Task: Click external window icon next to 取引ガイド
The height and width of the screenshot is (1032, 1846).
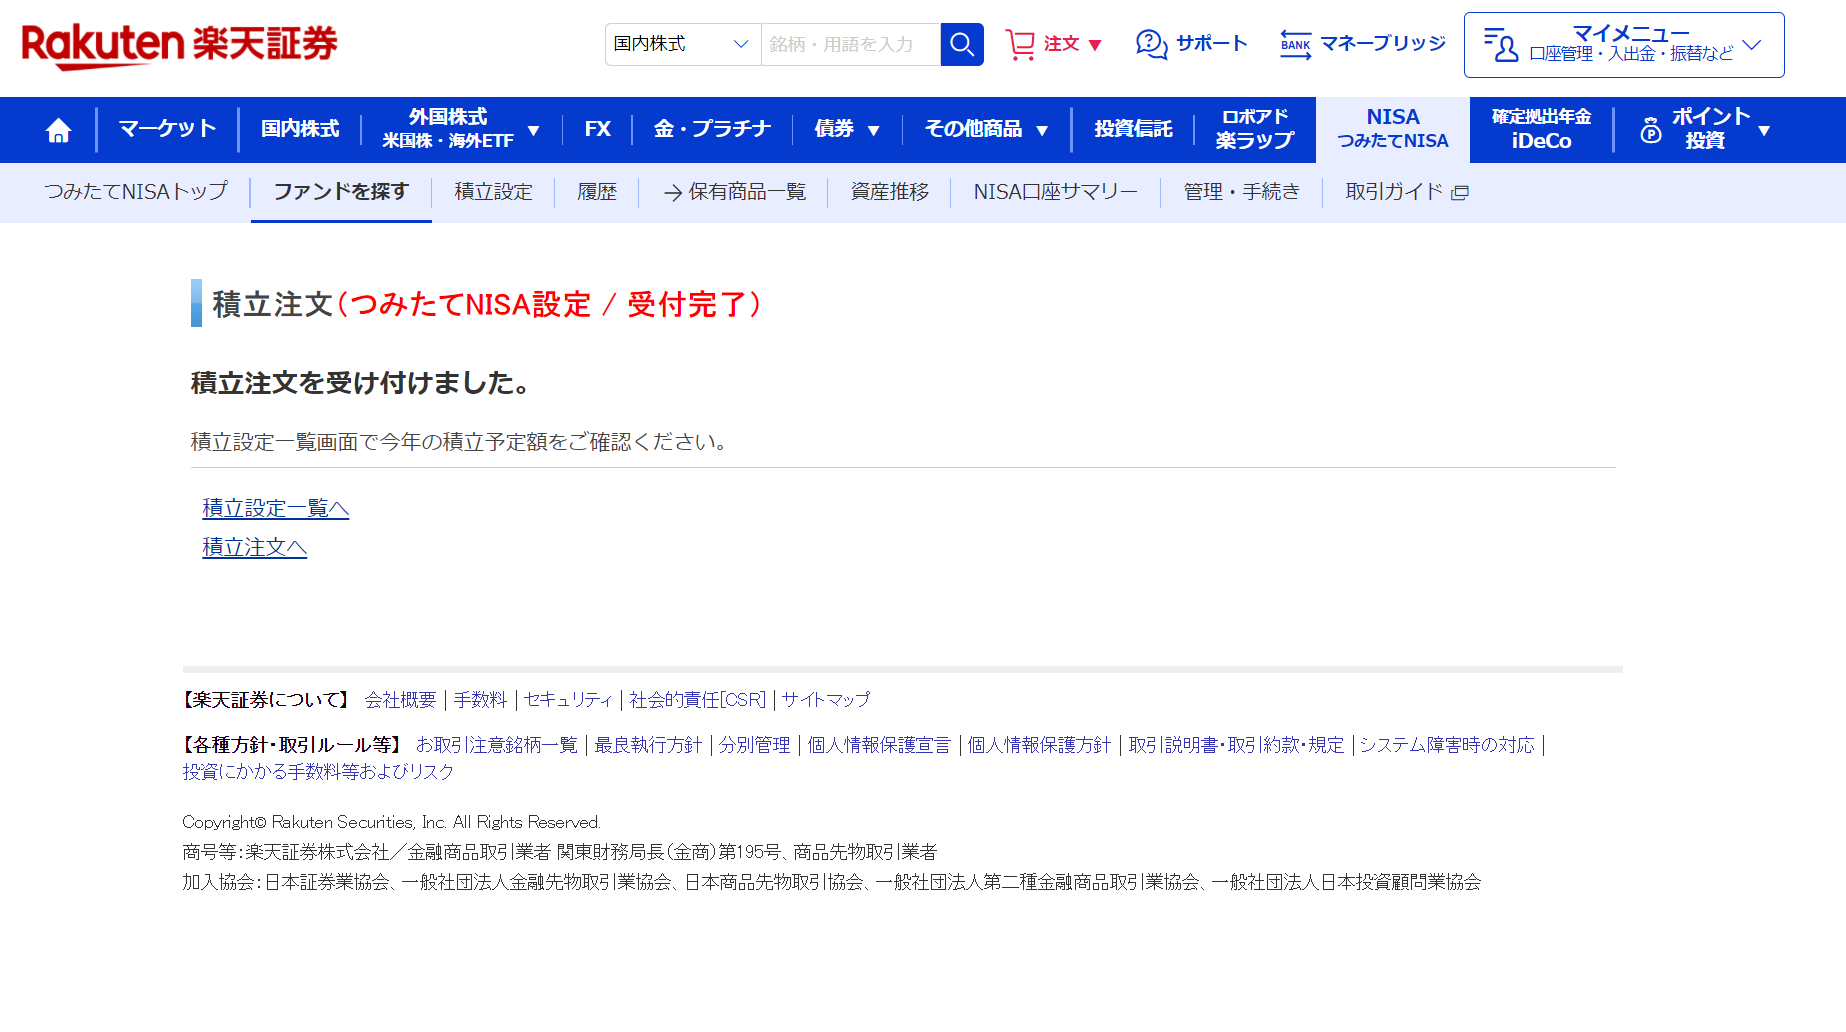Action: 1460,192
